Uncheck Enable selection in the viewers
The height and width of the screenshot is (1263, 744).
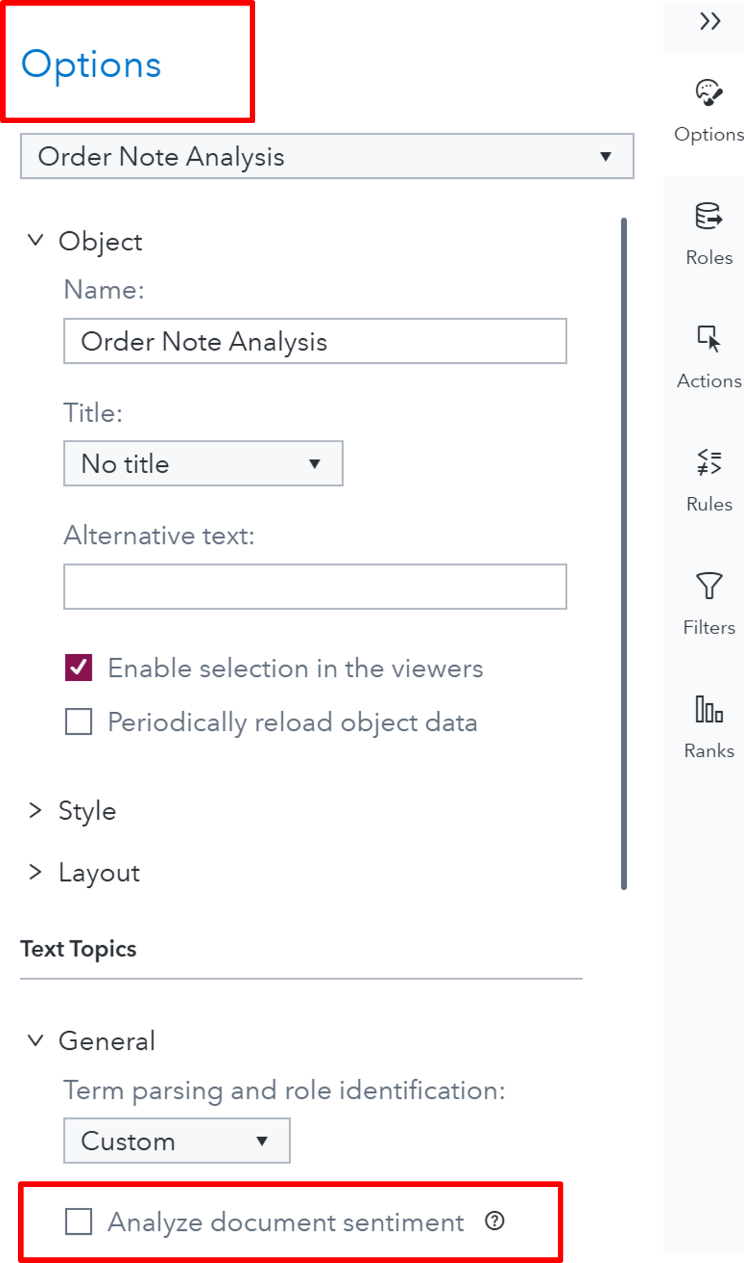coord(78,667)
